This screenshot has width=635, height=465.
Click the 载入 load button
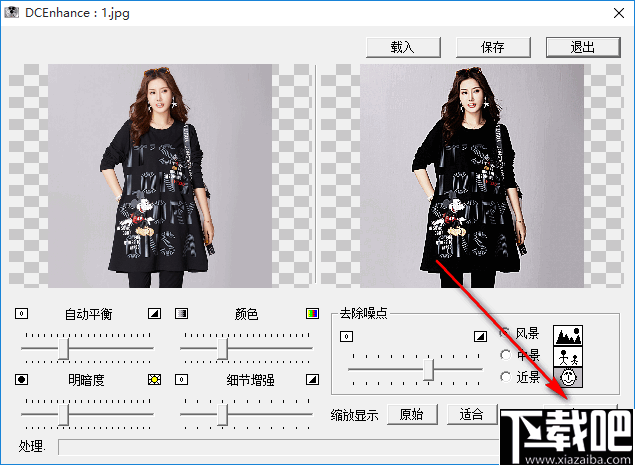tap(403, 47)
